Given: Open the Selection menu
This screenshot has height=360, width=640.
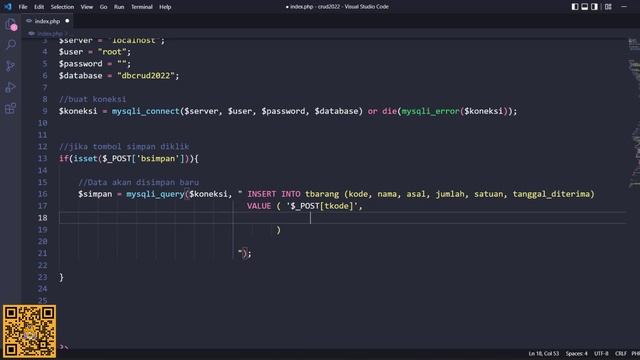Looking at the screenshot, I should click(62, 7).
